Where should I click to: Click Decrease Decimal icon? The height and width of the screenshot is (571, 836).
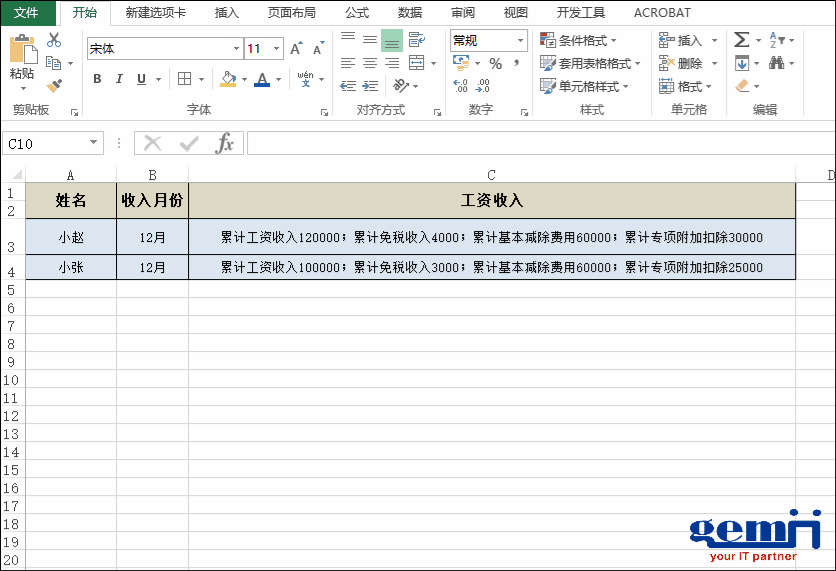click(483, 86)
